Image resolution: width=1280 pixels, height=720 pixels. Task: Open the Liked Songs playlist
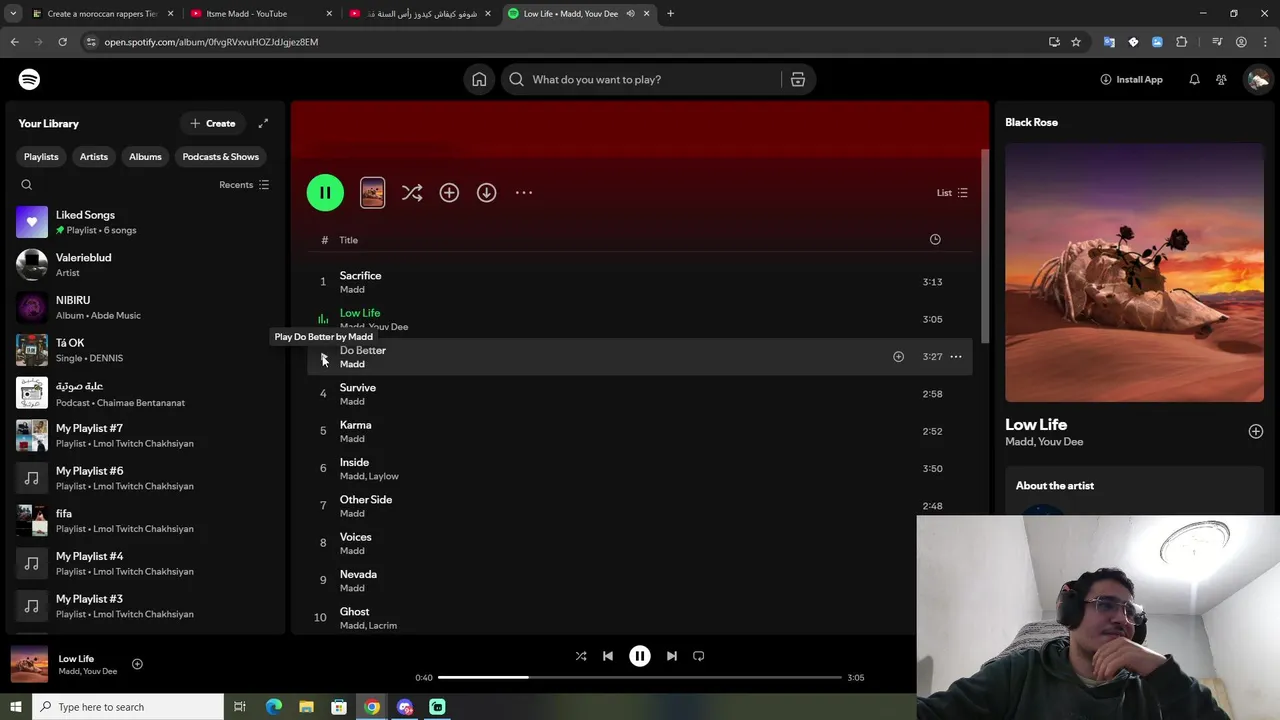145,222
